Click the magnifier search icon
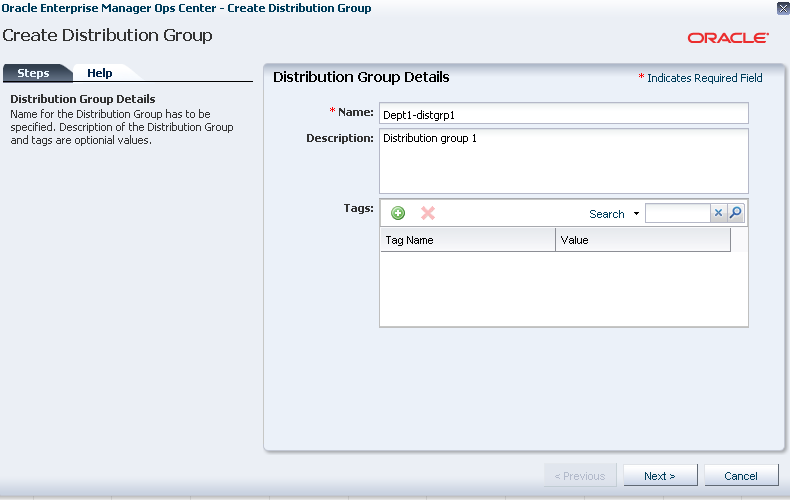Screen dimensions: 790x500 [736, 213]
